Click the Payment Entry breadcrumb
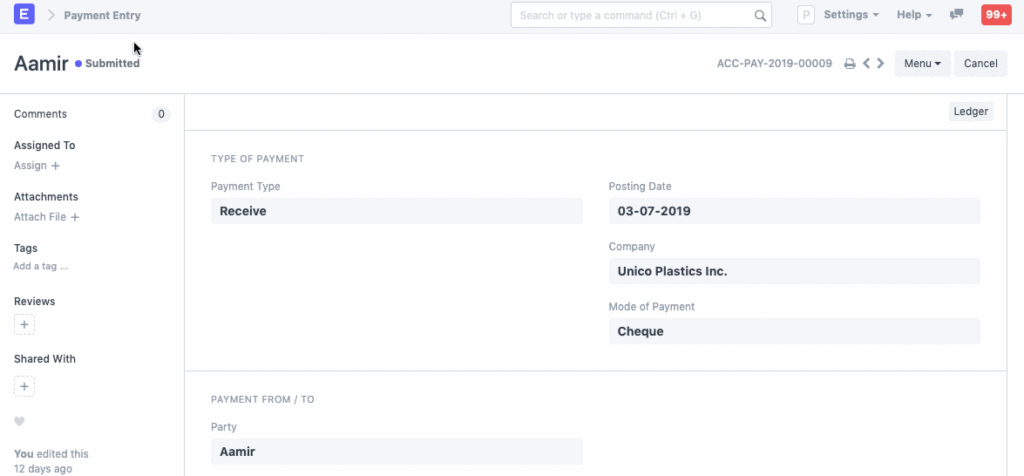 point(102,16)
